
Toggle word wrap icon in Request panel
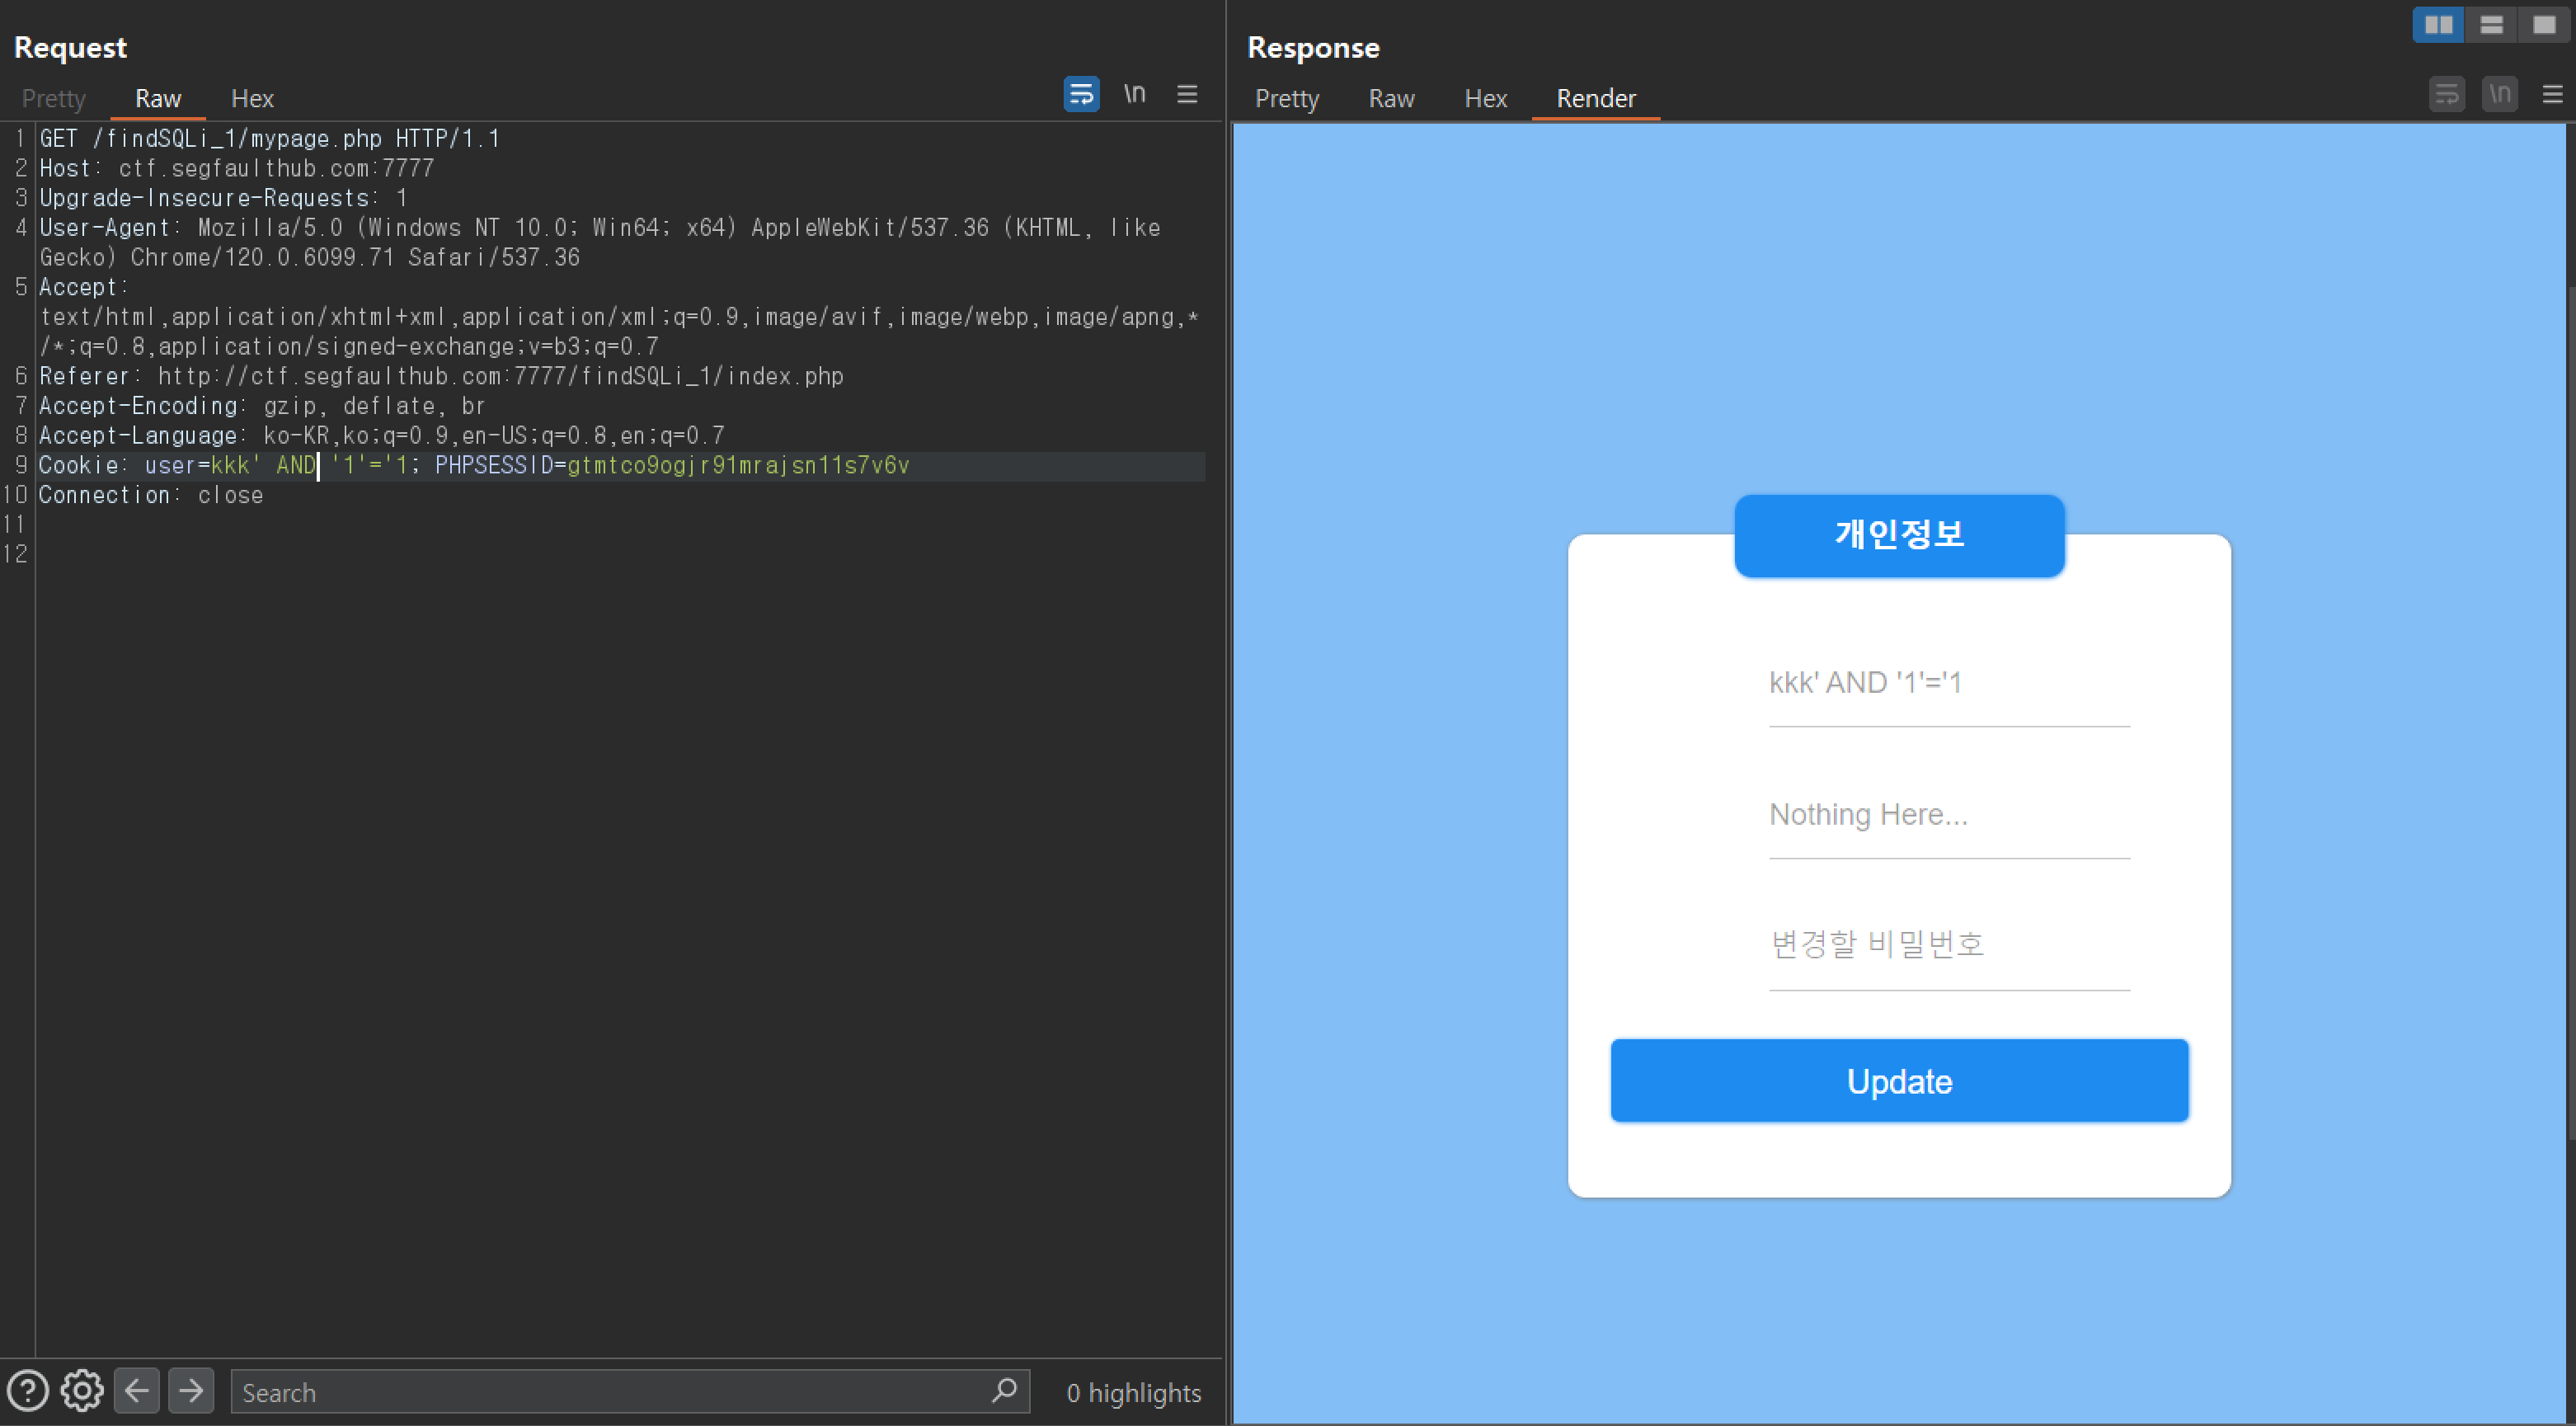coord(1081,94)
